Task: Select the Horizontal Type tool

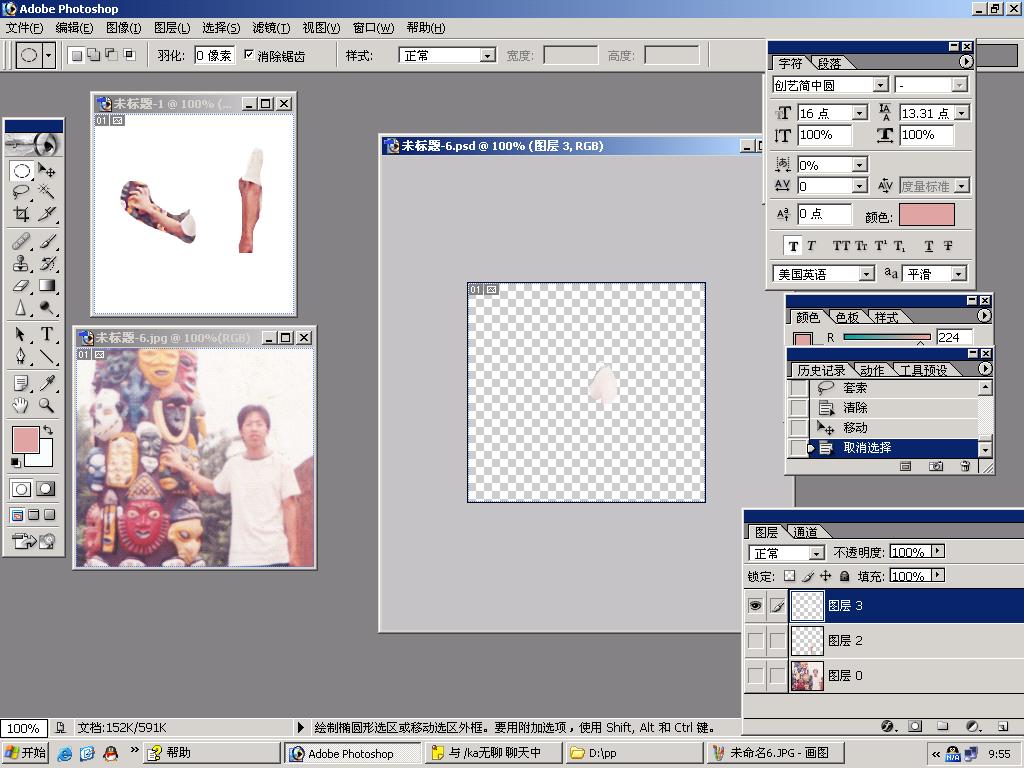Action: click(46, 334)
